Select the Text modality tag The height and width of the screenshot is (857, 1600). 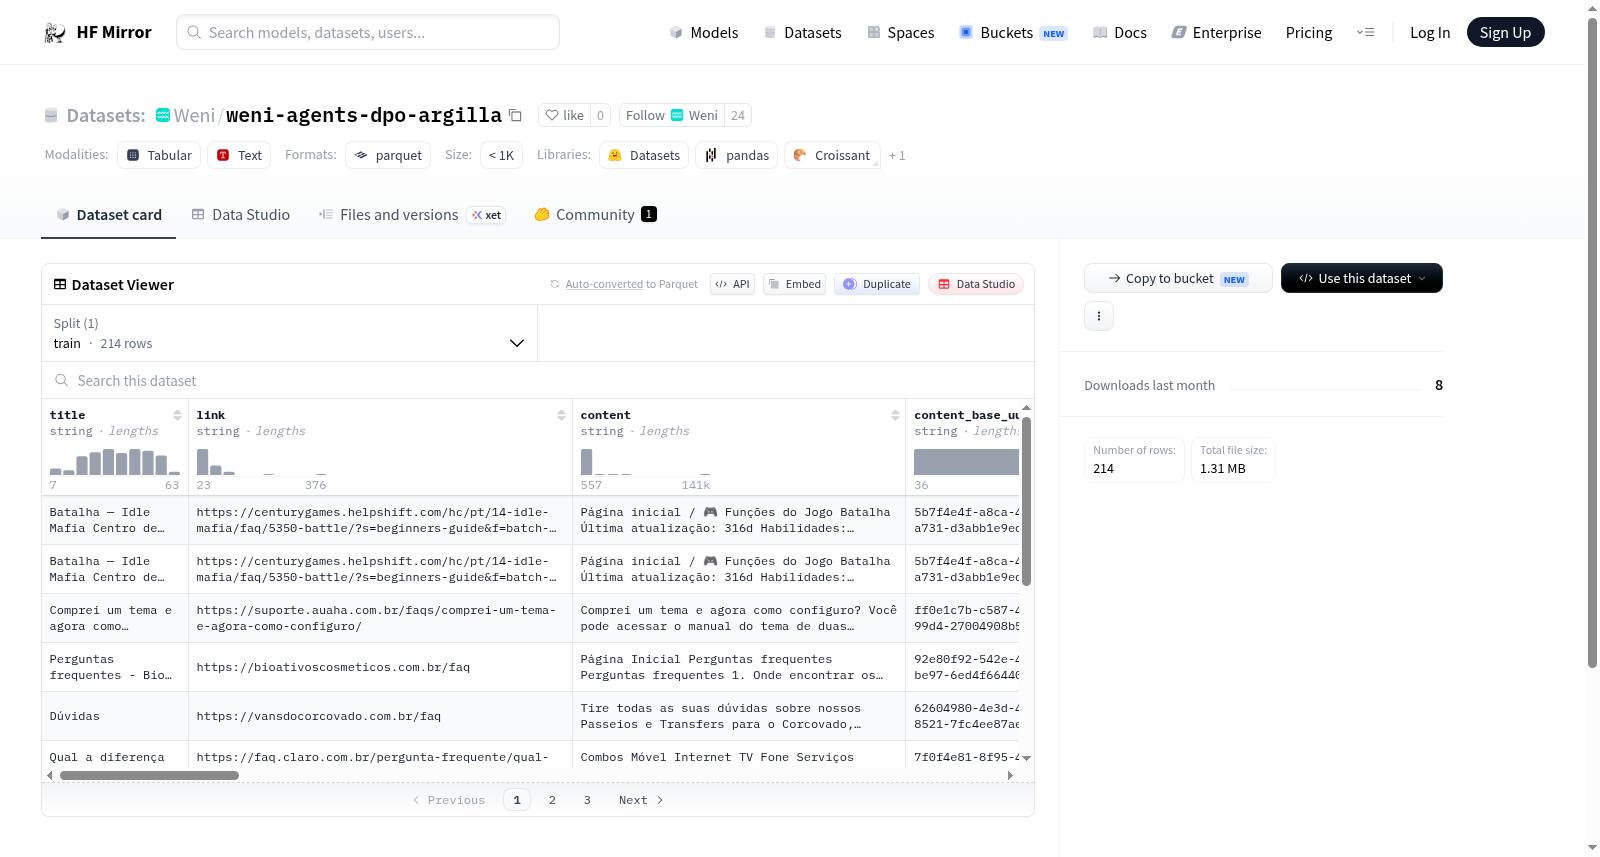pos(240,155)
